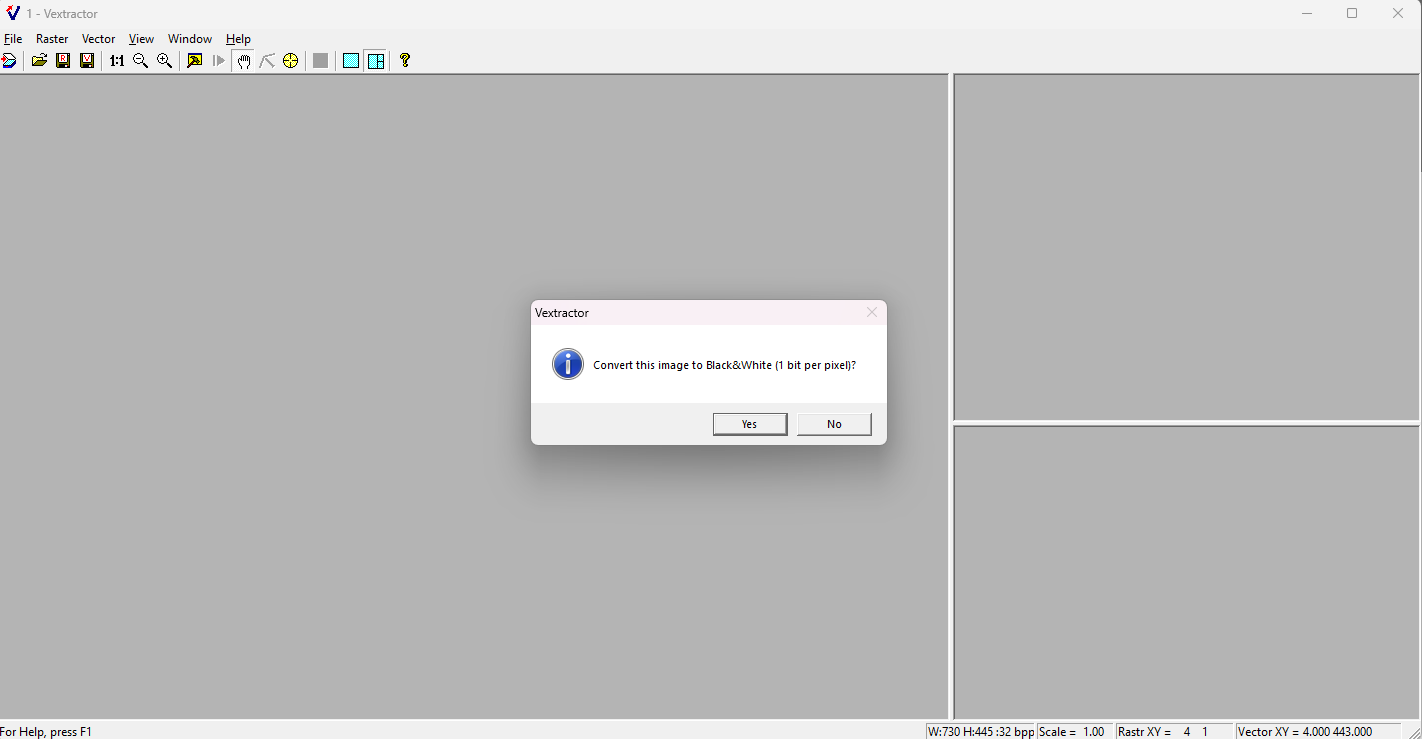This screenshot has width=1422, height=739.
Task: Switch to single cyan window view
Action: pyautogui.click(x=351, y=61)
